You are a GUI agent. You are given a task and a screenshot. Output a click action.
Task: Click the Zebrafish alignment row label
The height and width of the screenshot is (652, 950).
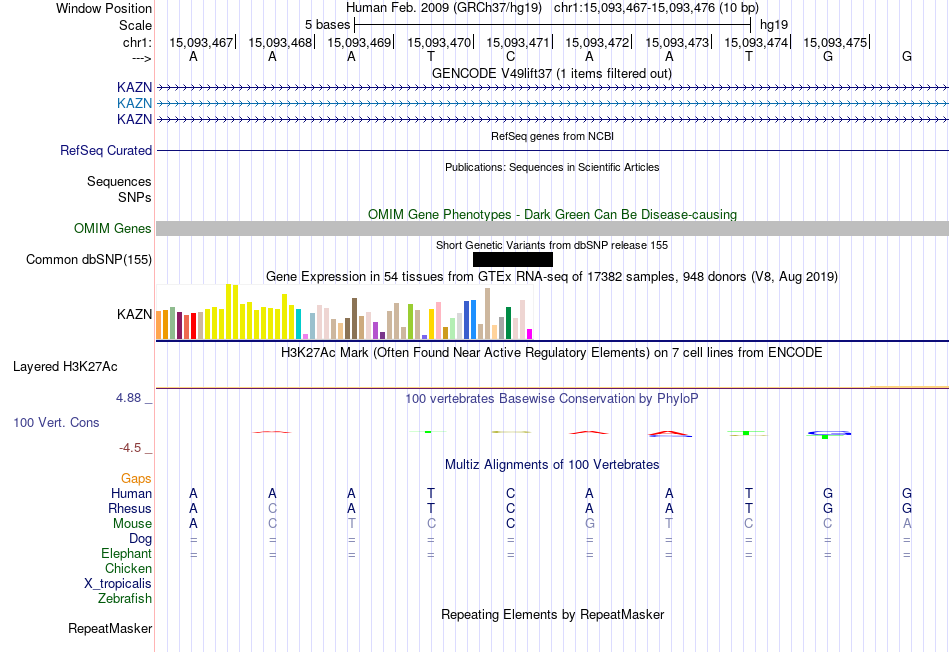(x=125, y=598)
